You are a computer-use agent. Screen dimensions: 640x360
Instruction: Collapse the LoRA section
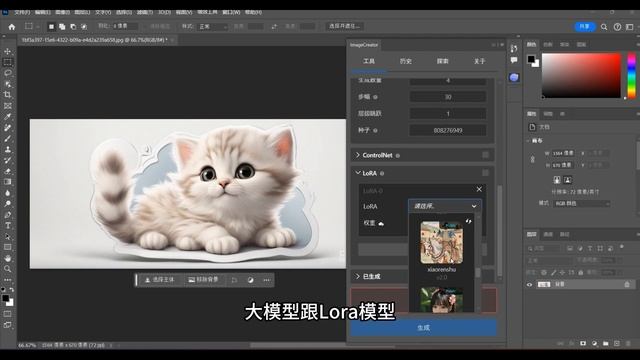coord(358,173)
